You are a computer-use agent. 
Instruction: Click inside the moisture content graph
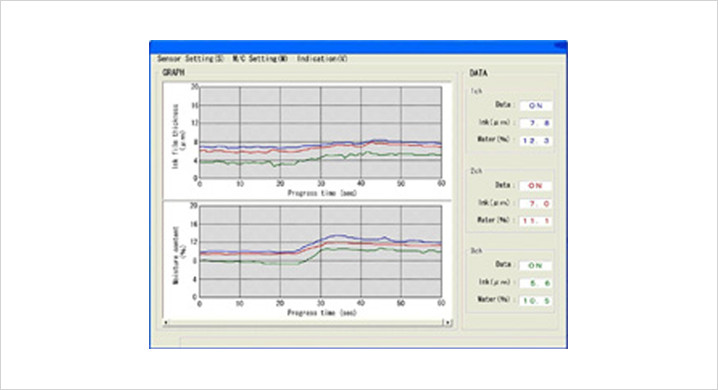[x=321, y=251]
